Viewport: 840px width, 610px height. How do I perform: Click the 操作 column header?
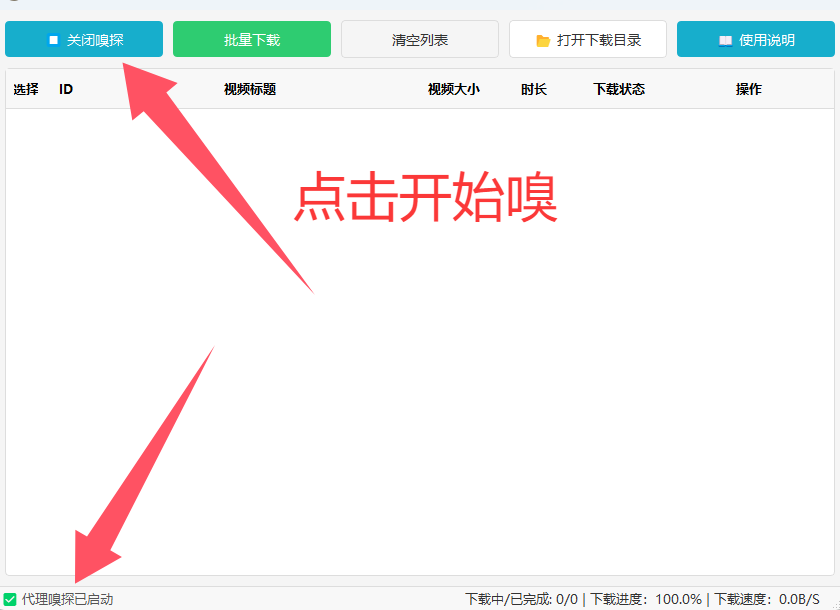[x=749, y=89]
